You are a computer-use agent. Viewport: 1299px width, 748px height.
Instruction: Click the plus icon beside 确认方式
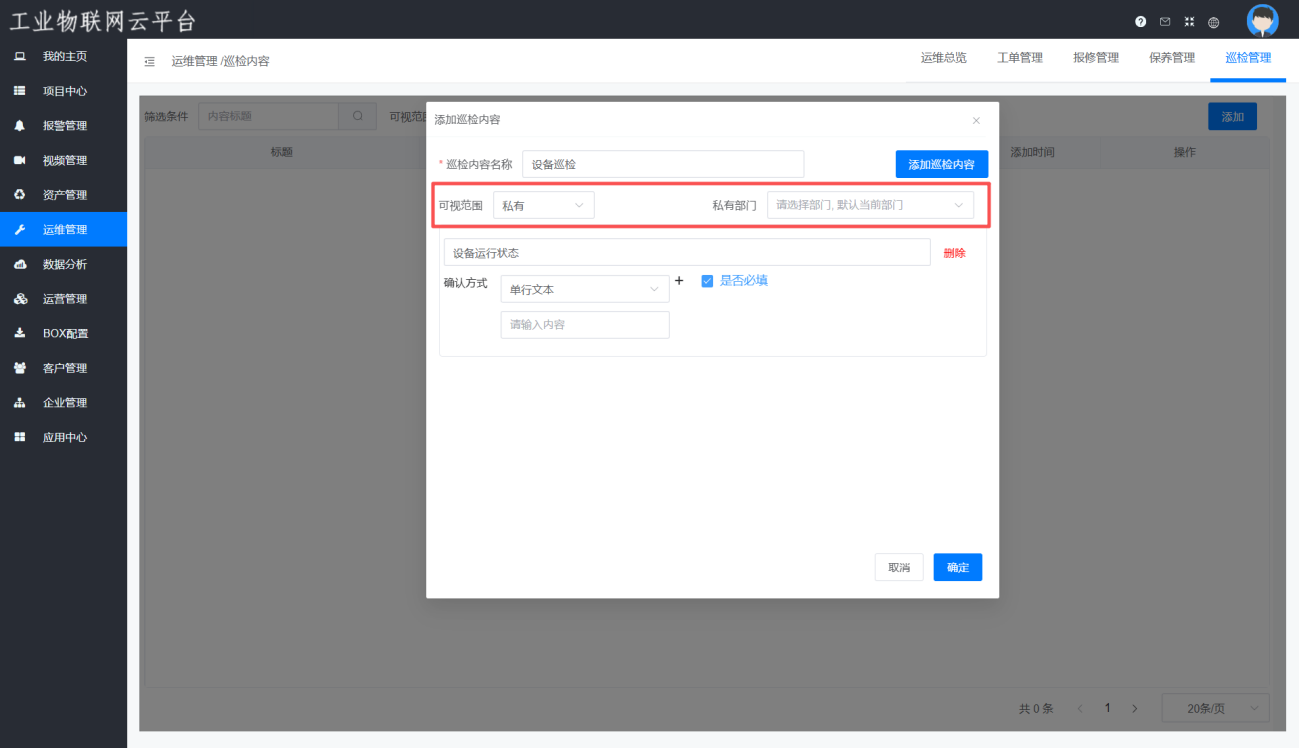point(679,281)
